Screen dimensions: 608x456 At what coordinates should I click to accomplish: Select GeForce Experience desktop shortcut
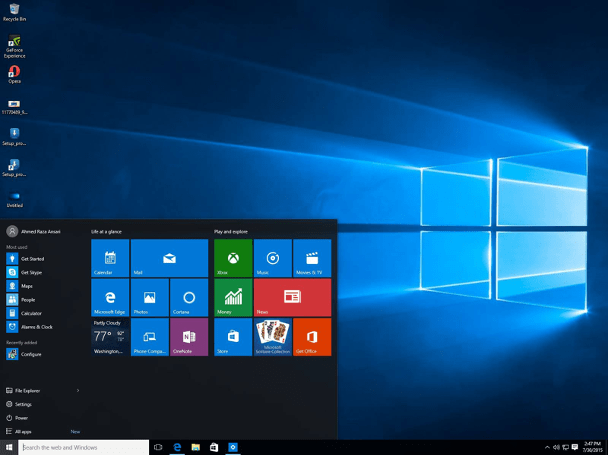coord(14,47)
